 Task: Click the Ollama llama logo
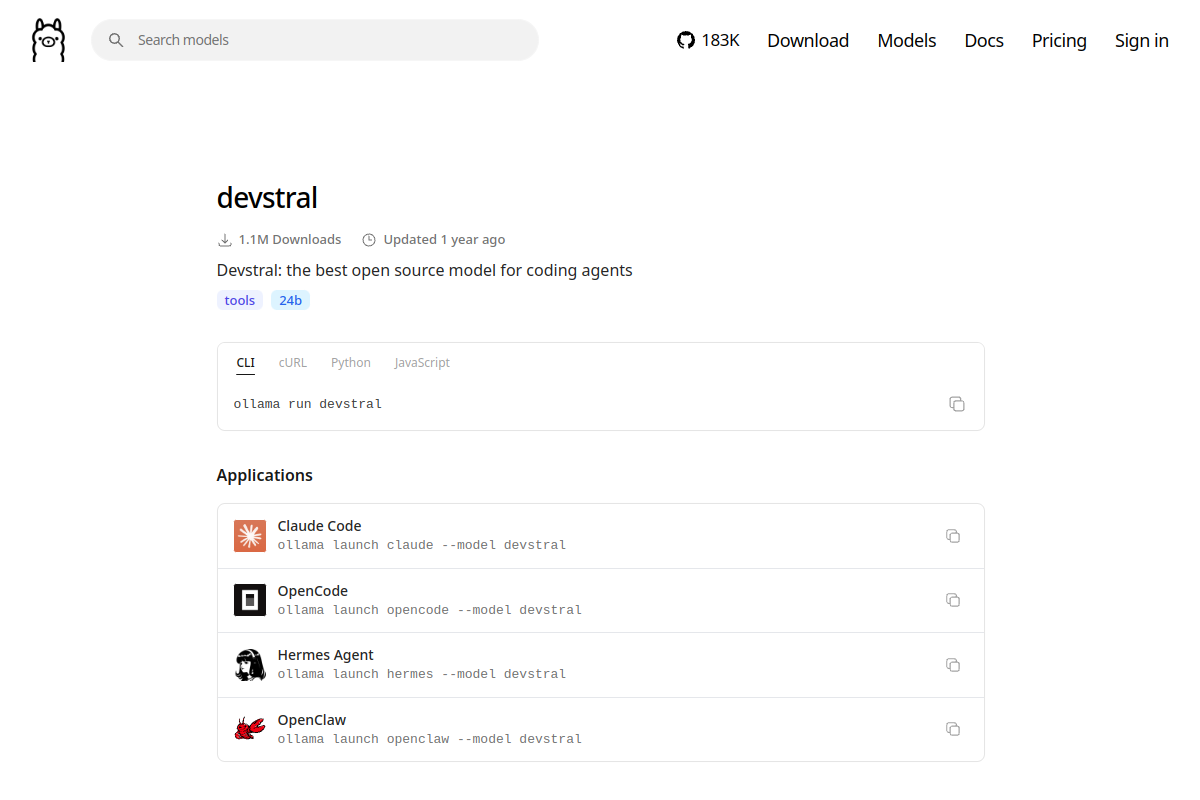(x=48, y=40)
